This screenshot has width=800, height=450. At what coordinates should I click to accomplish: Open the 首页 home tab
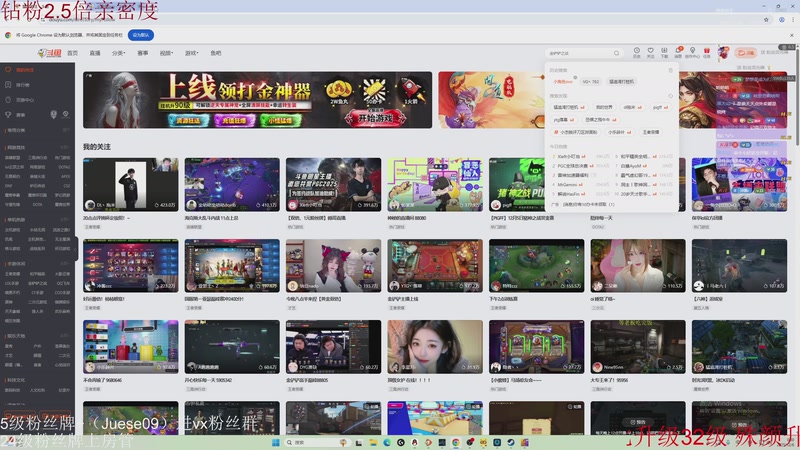click(x=72, y=53)
